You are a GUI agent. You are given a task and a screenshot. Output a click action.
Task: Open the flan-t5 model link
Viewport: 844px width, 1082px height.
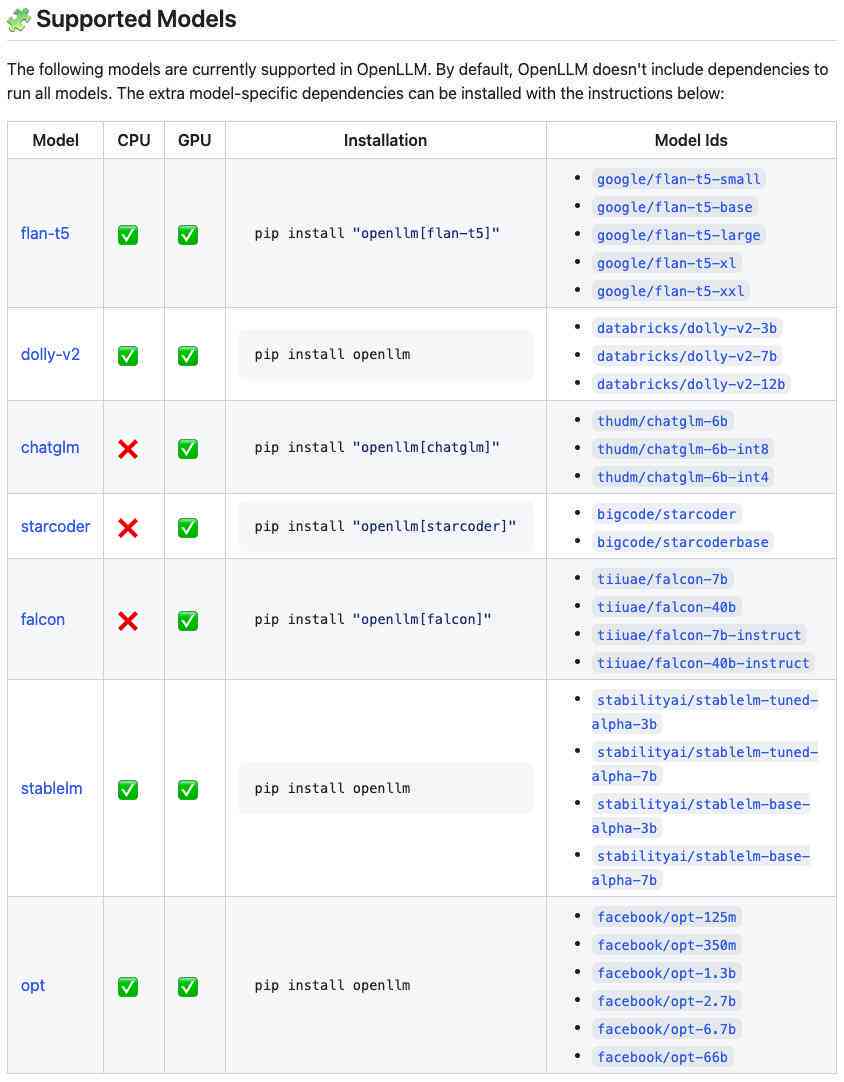tap(45, 233)
